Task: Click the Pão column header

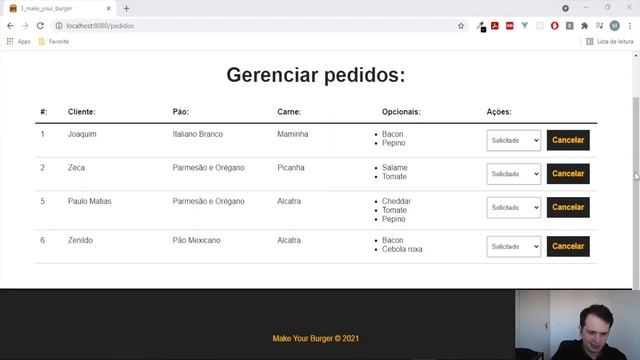Action: 180,112
